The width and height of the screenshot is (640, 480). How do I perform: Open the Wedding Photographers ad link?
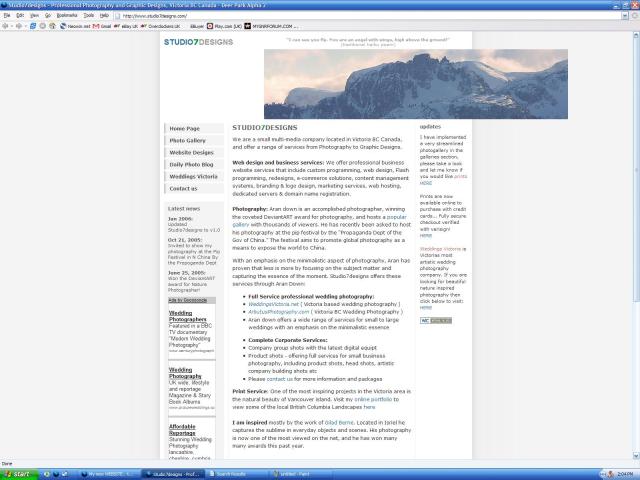[x=188, y=316]
